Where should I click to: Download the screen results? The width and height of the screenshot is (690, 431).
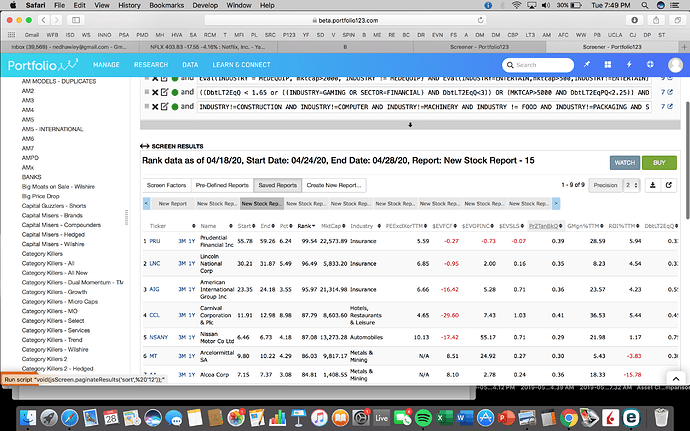(653, 185)
